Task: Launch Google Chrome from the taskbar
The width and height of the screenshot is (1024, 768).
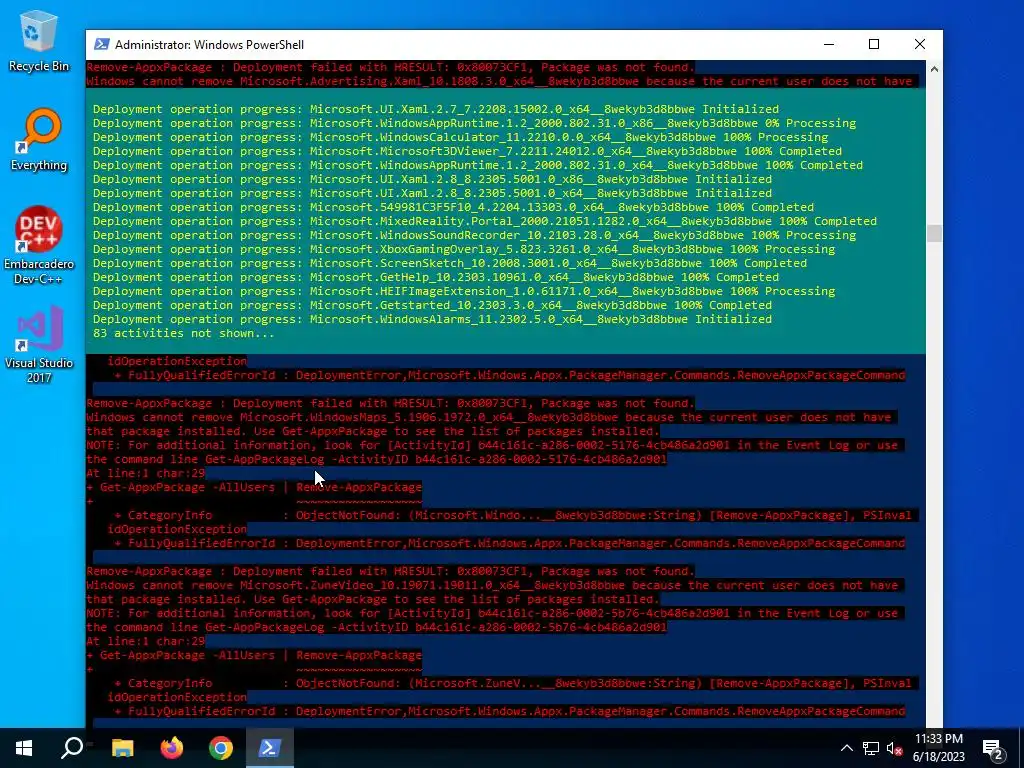Action: 221,748
